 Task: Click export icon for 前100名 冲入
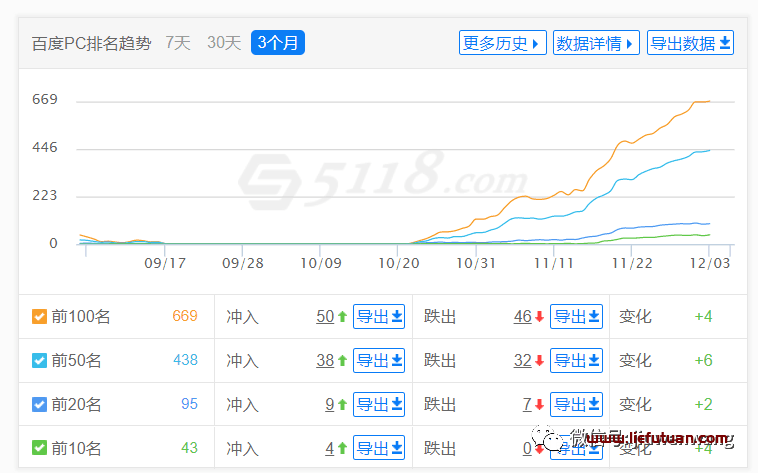click(379, 317)
